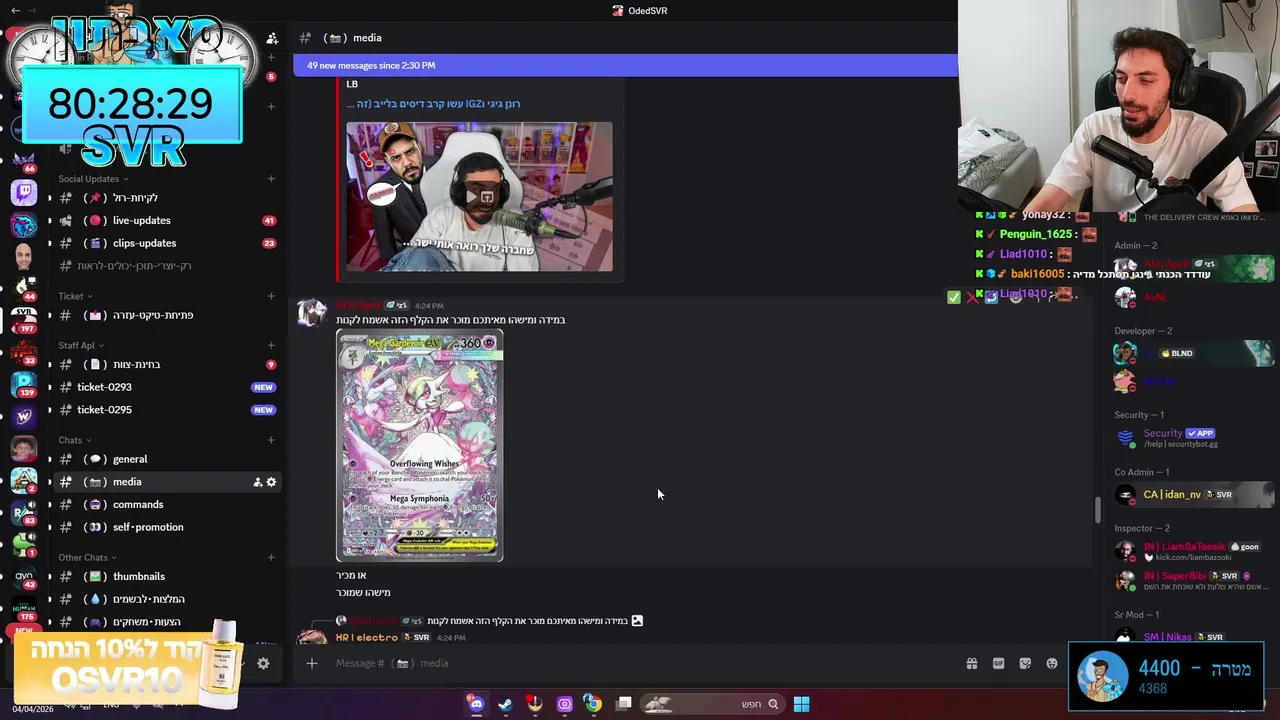Image resolution: width=1280 pixels, height=720 pixels.
Task: Create channel in Staff Apl category
Action: (271, 345)
